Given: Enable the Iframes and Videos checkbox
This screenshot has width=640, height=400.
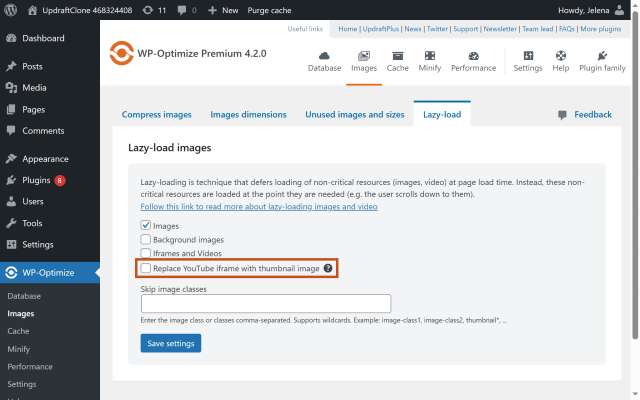Looking at the screenshot, I should pyautogui.click(x=146, y=253).
